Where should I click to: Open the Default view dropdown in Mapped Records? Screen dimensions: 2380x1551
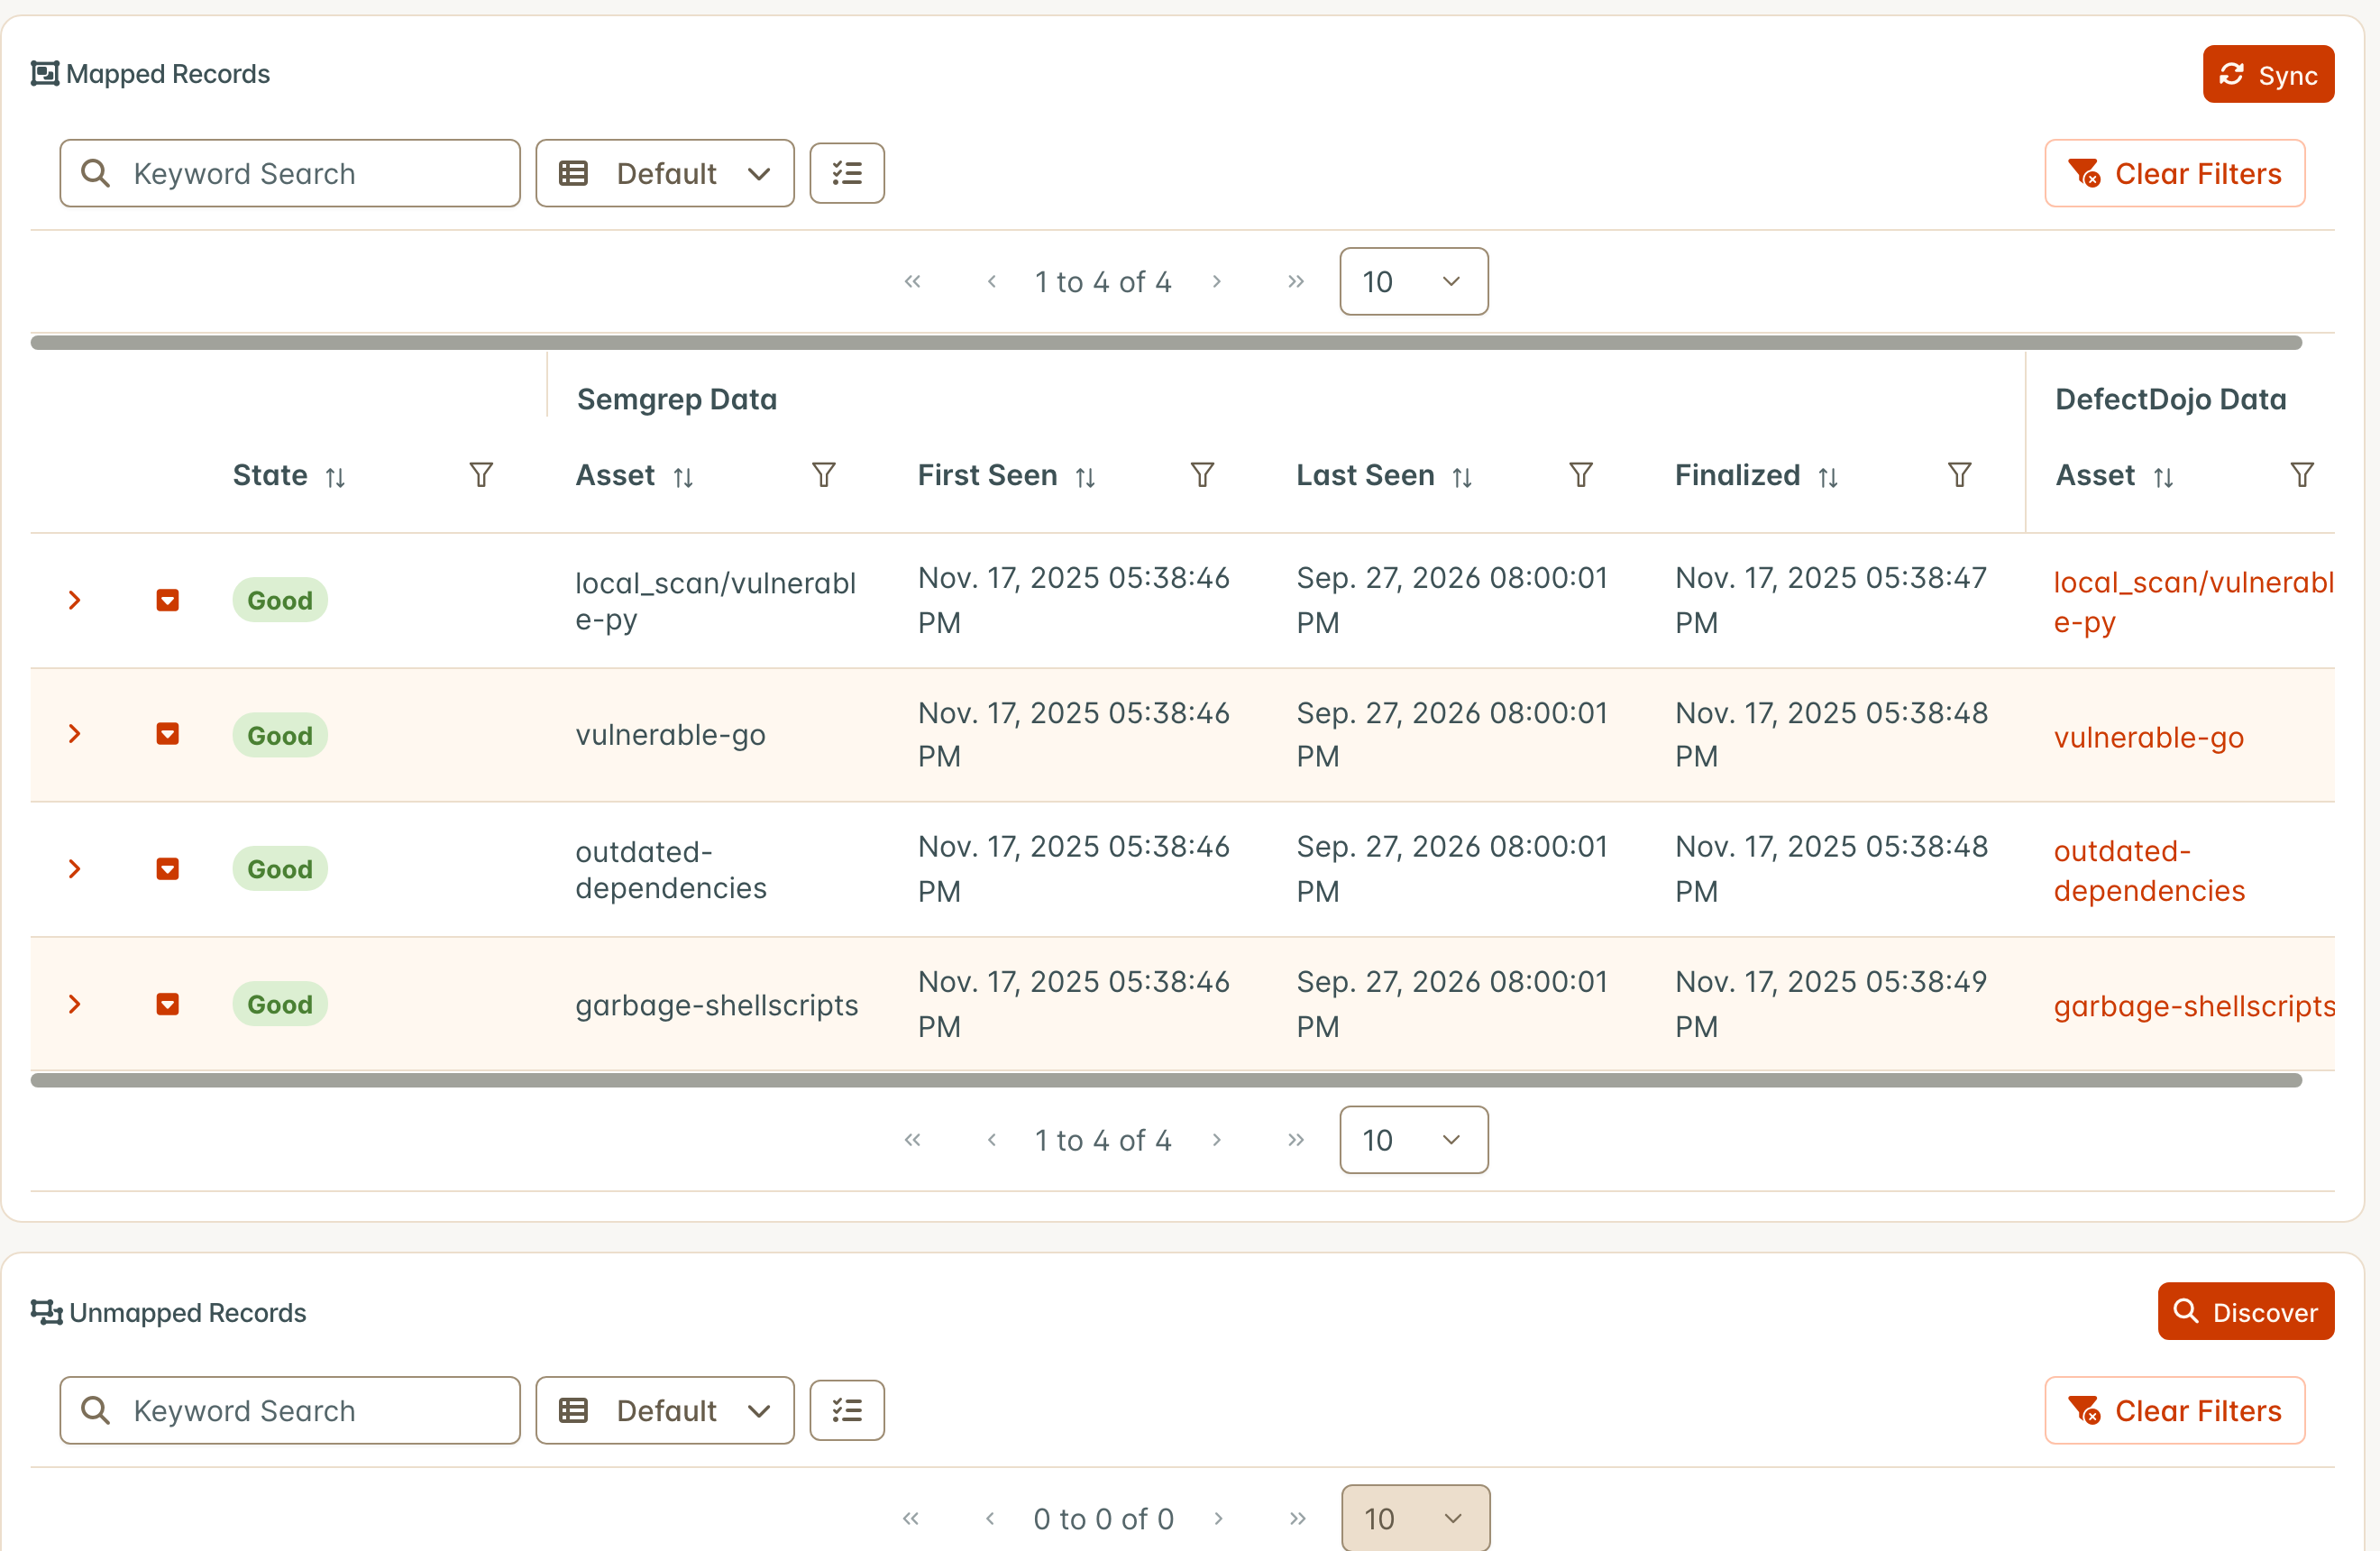(x=664, y=173)
